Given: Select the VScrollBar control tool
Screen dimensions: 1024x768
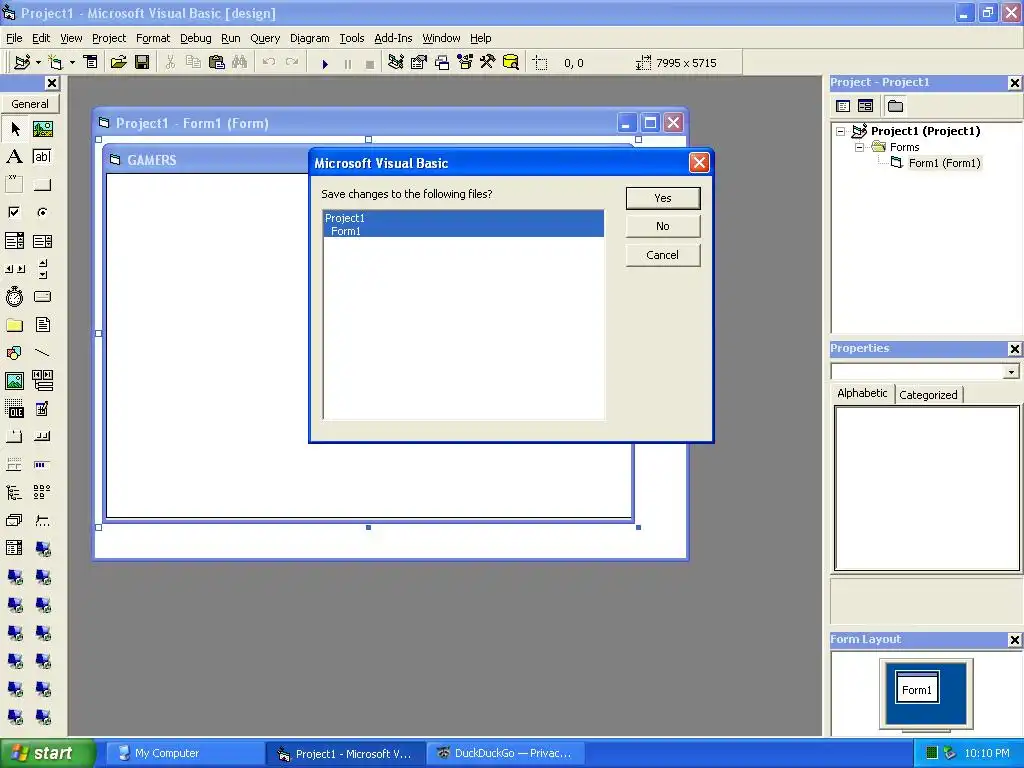Looking at the screenshot, I should click(x=42, y=268).
